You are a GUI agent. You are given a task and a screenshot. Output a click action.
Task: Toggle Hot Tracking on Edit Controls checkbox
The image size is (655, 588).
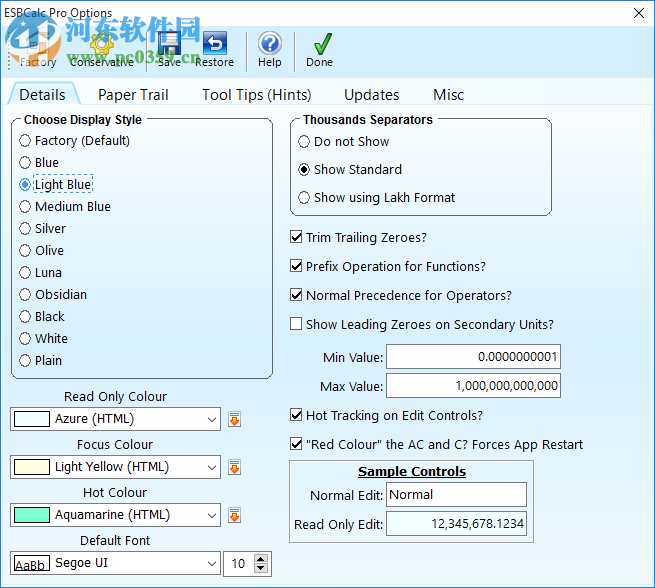click(x=296, y=415)
